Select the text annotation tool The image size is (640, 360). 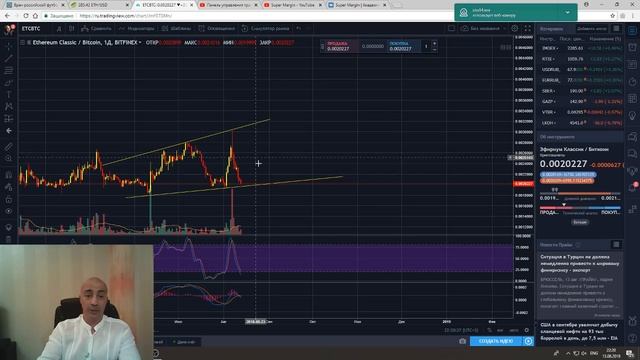click(9, 95)
